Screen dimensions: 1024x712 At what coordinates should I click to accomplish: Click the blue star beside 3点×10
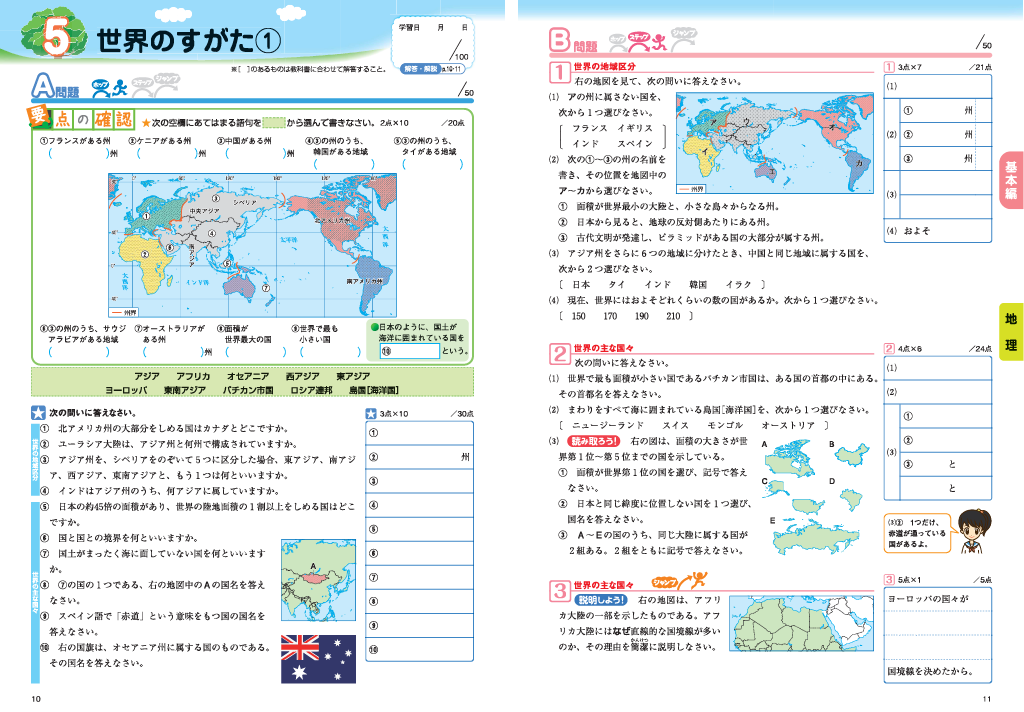click(x=371, y=413)
